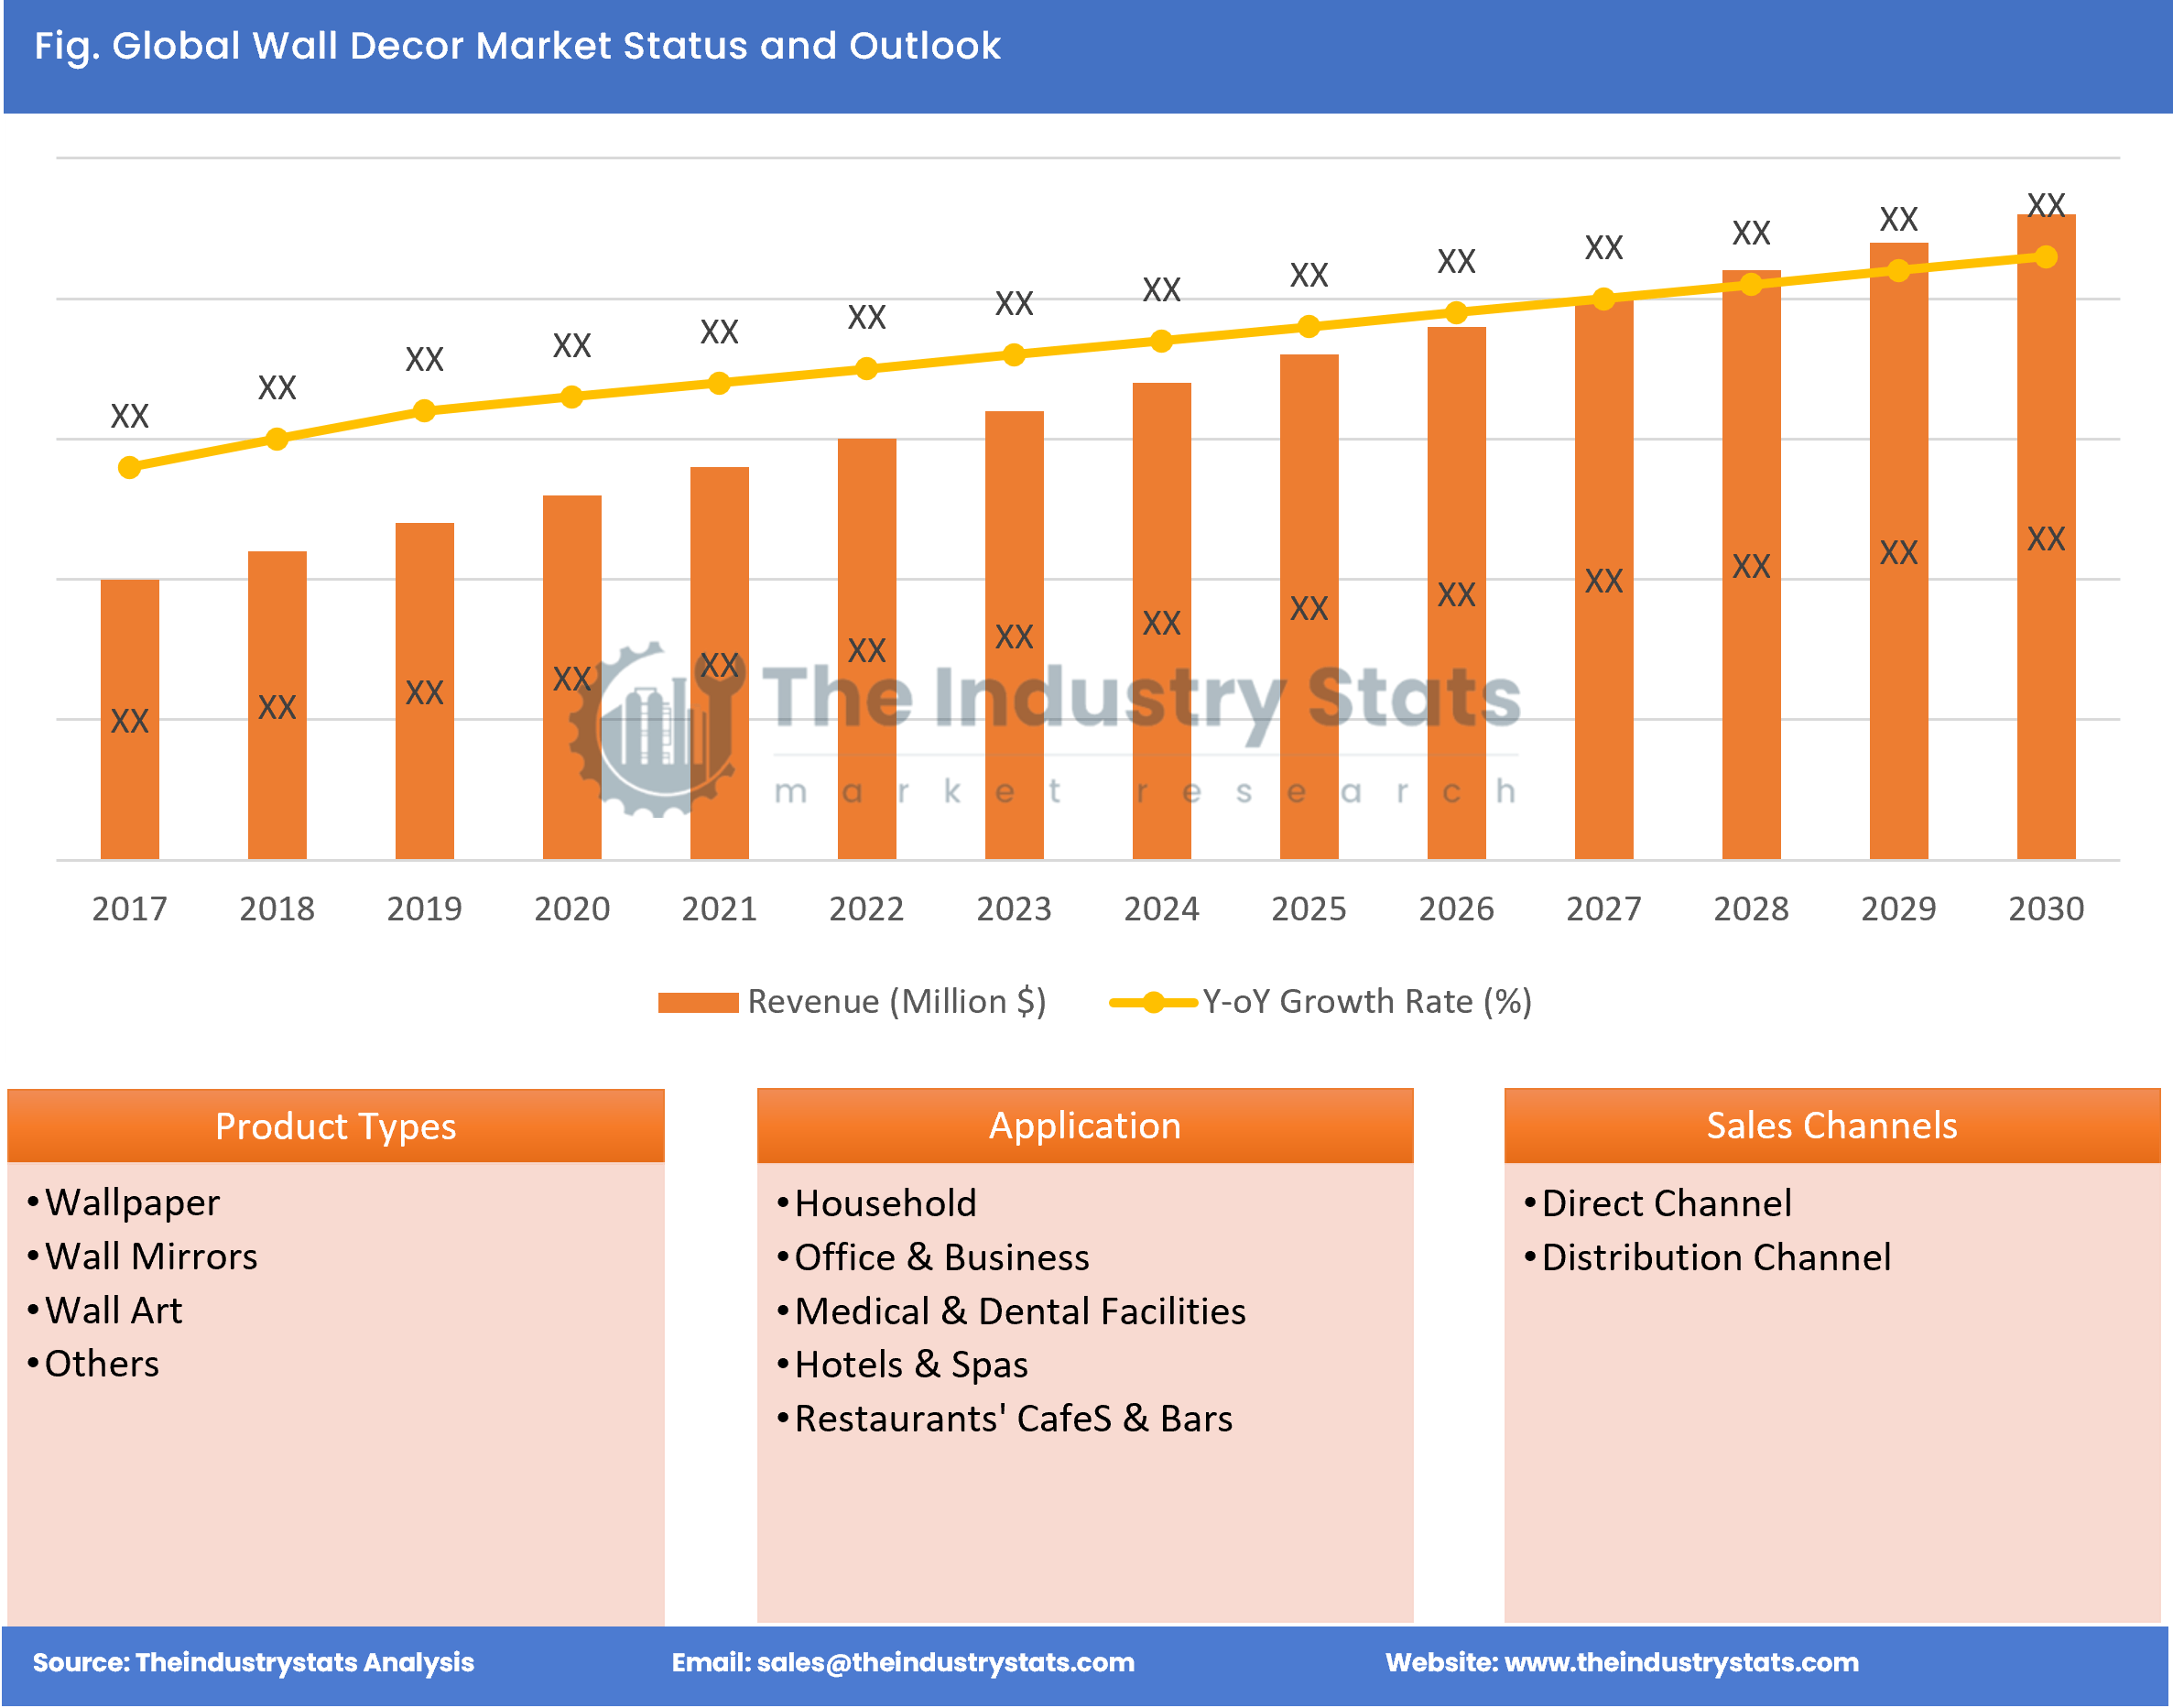Image resolution: width=2173 pixels, height=1708 pixels.
Task: Select Medical & Dental Facilities entry
Action: [x=1019, y=1311]
